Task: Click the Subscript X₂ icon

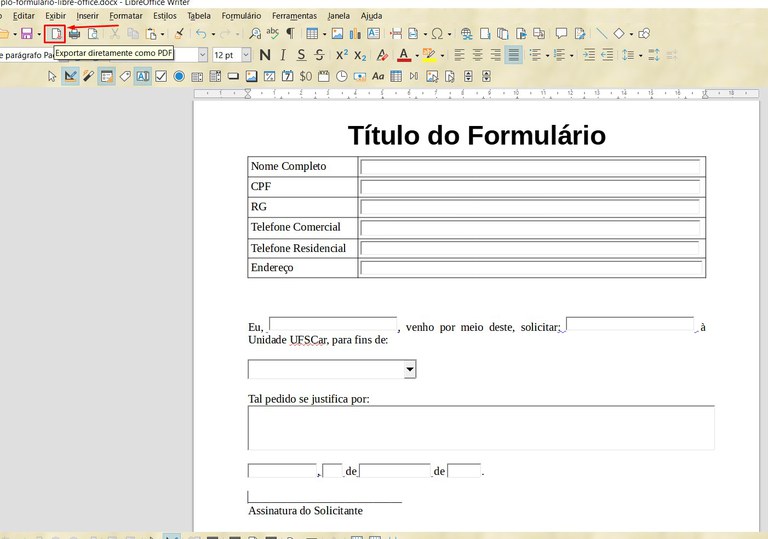Action: [x=360, y=55]
